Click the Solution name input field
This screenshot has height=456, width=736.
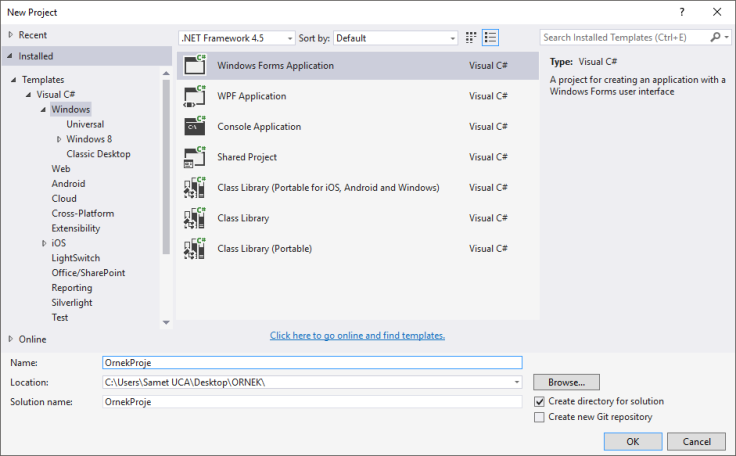tap(312, 402)
